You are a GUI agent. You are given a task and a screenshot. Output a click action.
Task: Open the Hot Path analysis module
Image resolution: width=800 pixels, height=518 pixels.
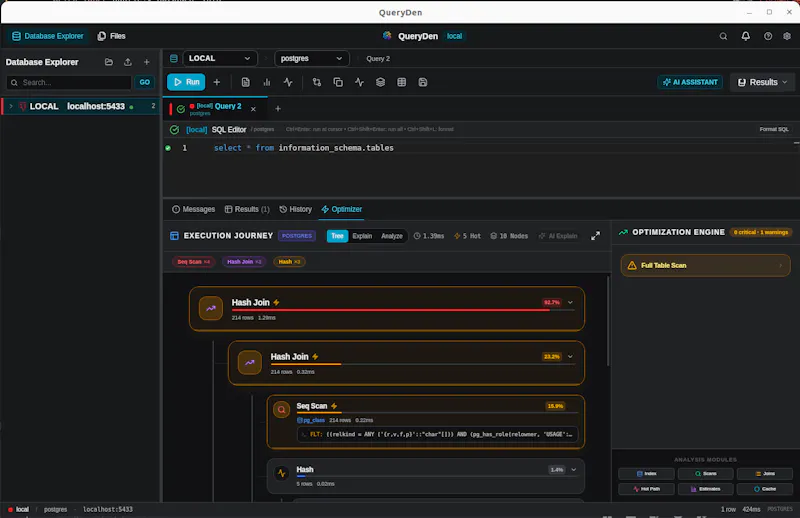point(647,489)
